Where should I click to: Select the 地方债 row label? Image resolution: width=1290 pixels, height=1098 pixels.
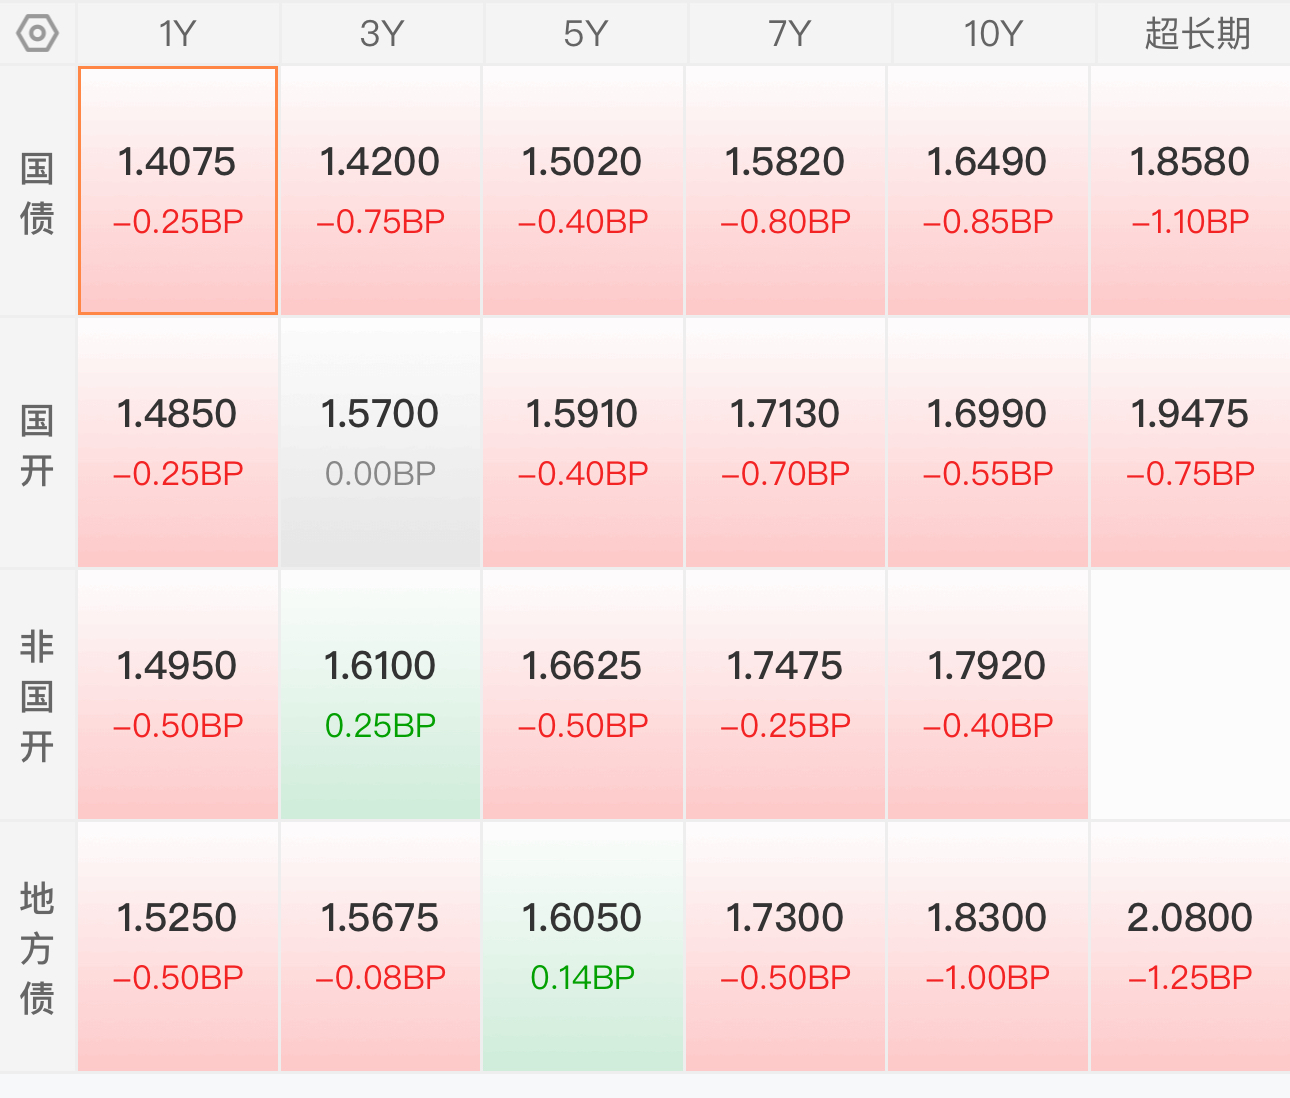click(x=37, y=947)
